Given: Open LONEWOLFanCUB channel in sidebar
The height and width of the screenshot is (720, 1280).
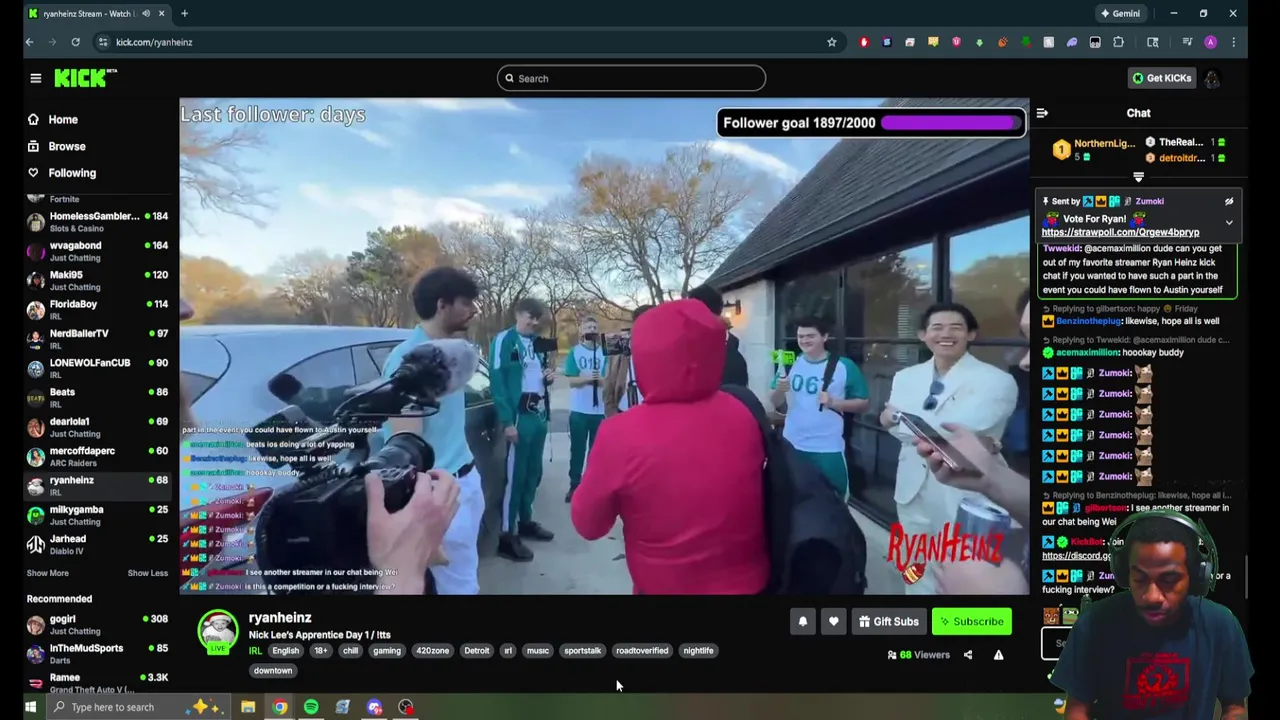Looking at the screenshot, I should pos(97,368).
